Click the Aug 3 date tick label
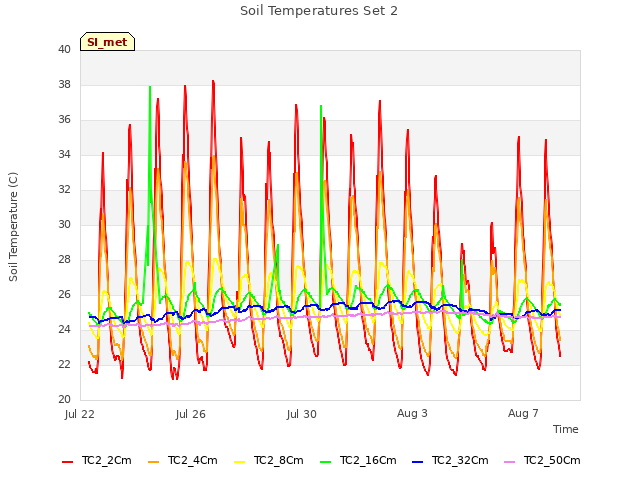Viewport: 640px width, 480px height. pos(412,413)
